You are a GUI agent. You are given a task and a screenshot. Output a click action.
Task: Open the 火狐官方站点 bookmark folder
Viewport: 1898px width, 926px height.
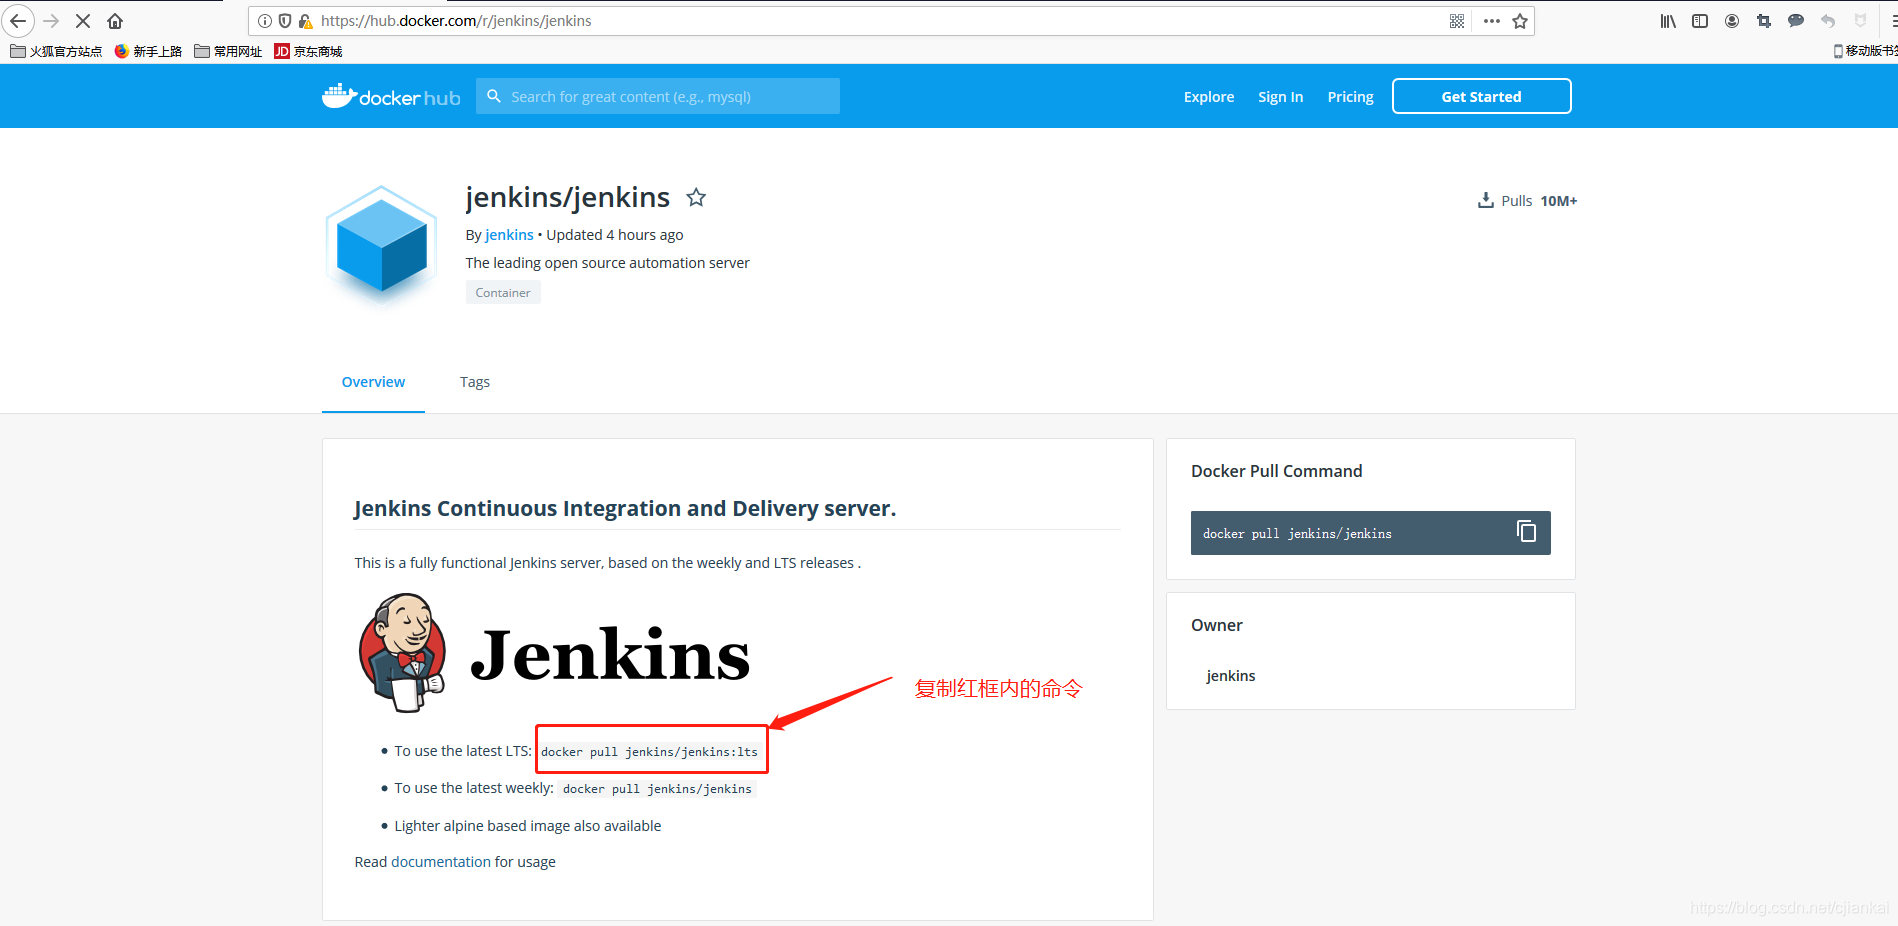point(56,51)
